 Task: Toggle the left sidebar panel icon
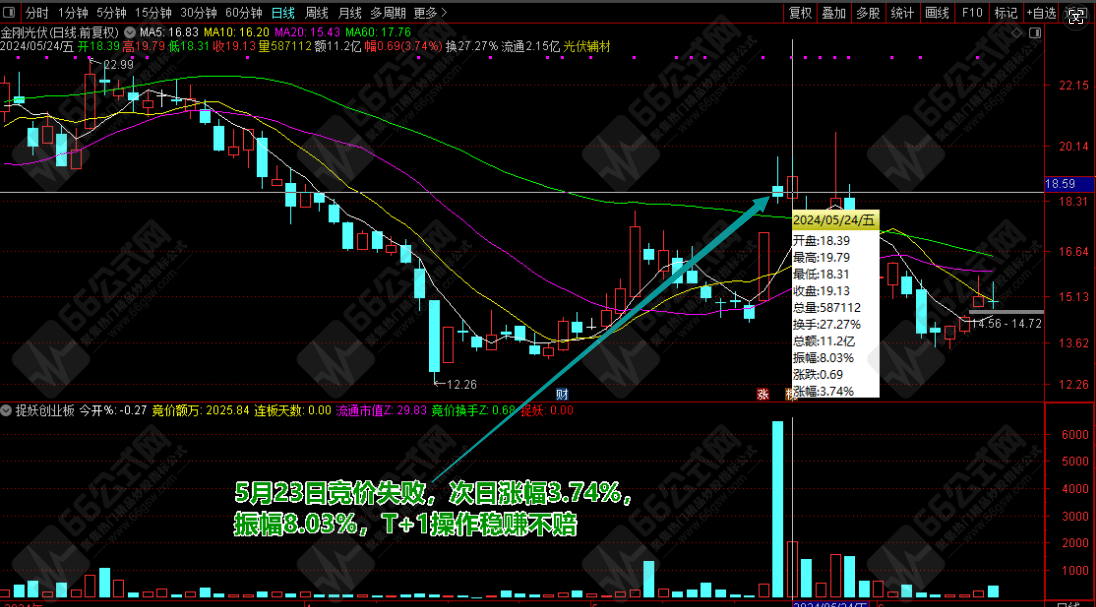[x=10, y=13]
